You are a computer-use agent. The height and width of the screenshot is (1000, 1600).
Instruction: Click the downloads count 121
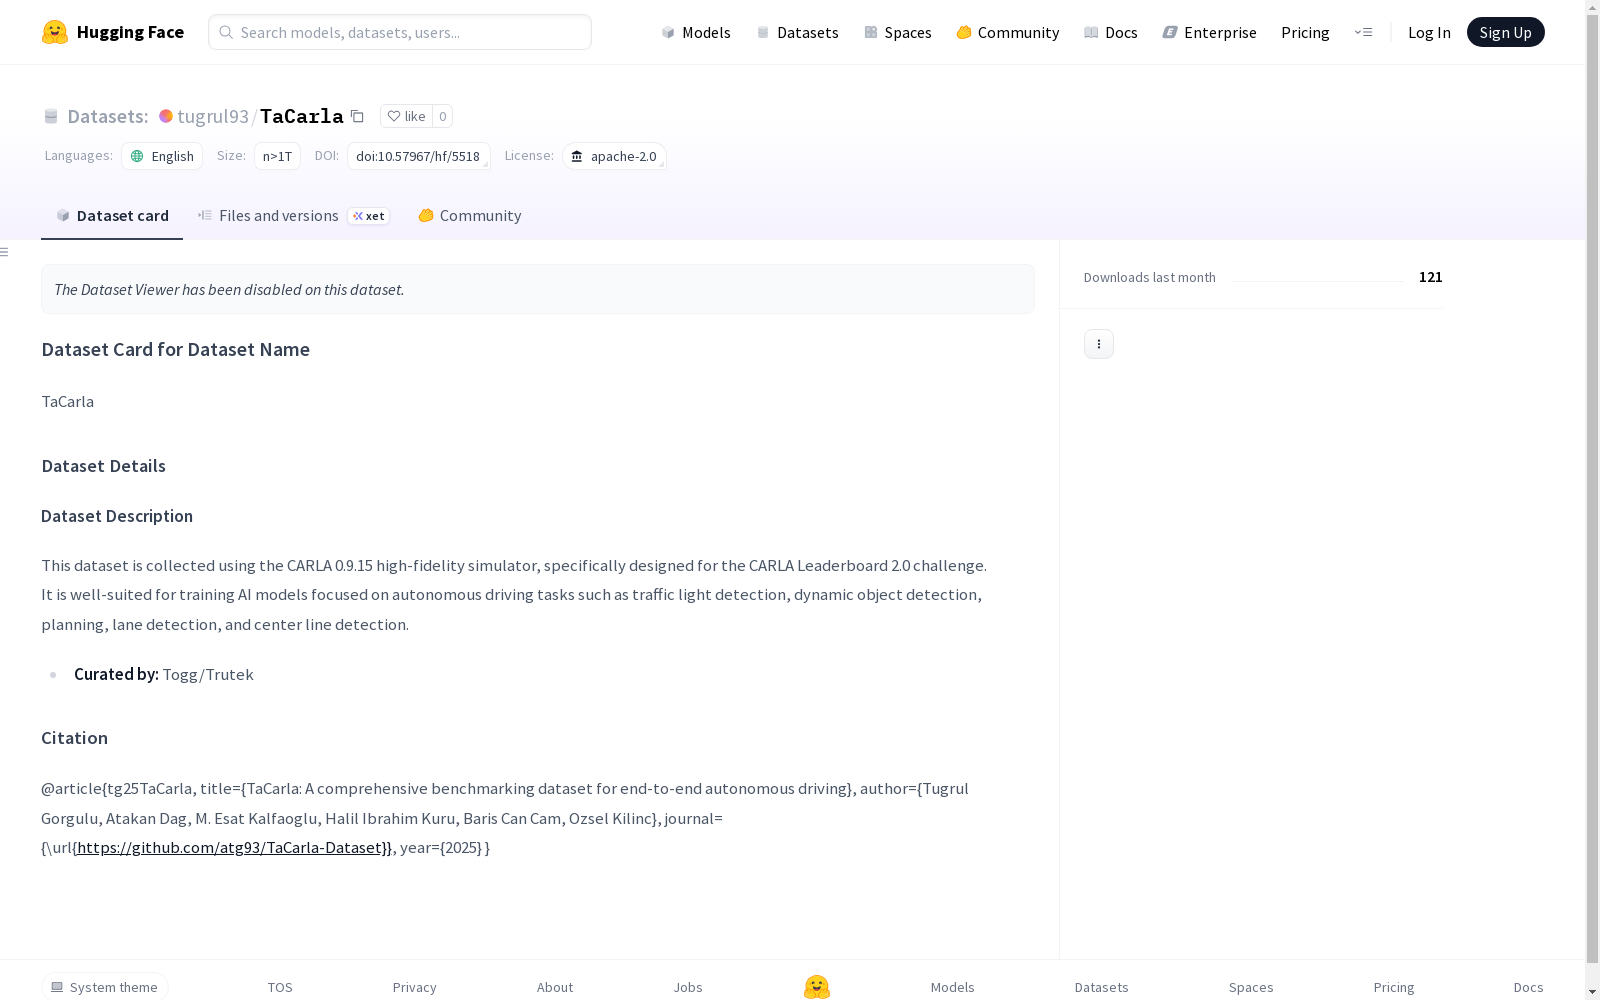click(x=1431, y=277)
